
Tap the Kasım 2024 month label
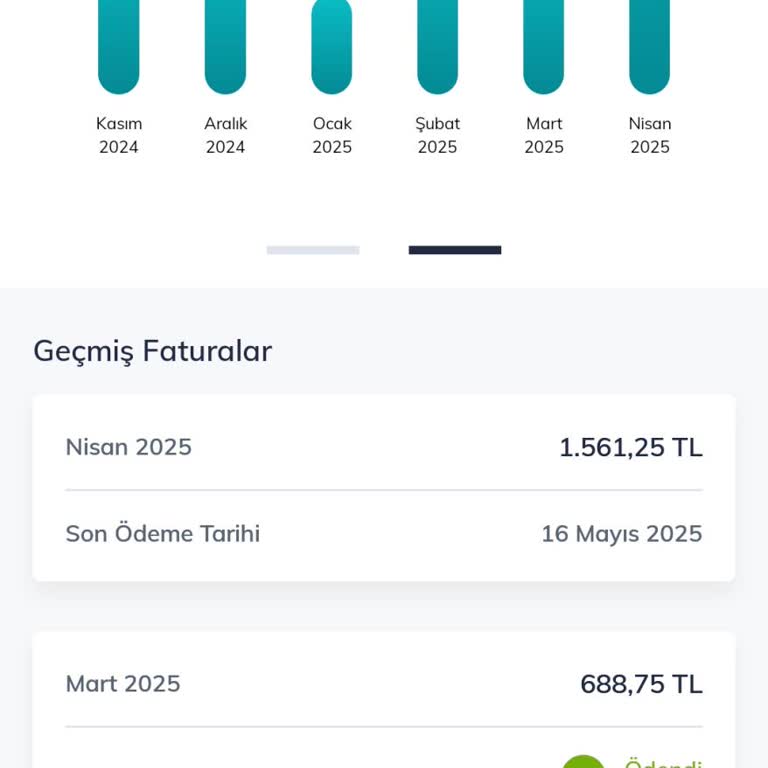(x=119, y=135)
